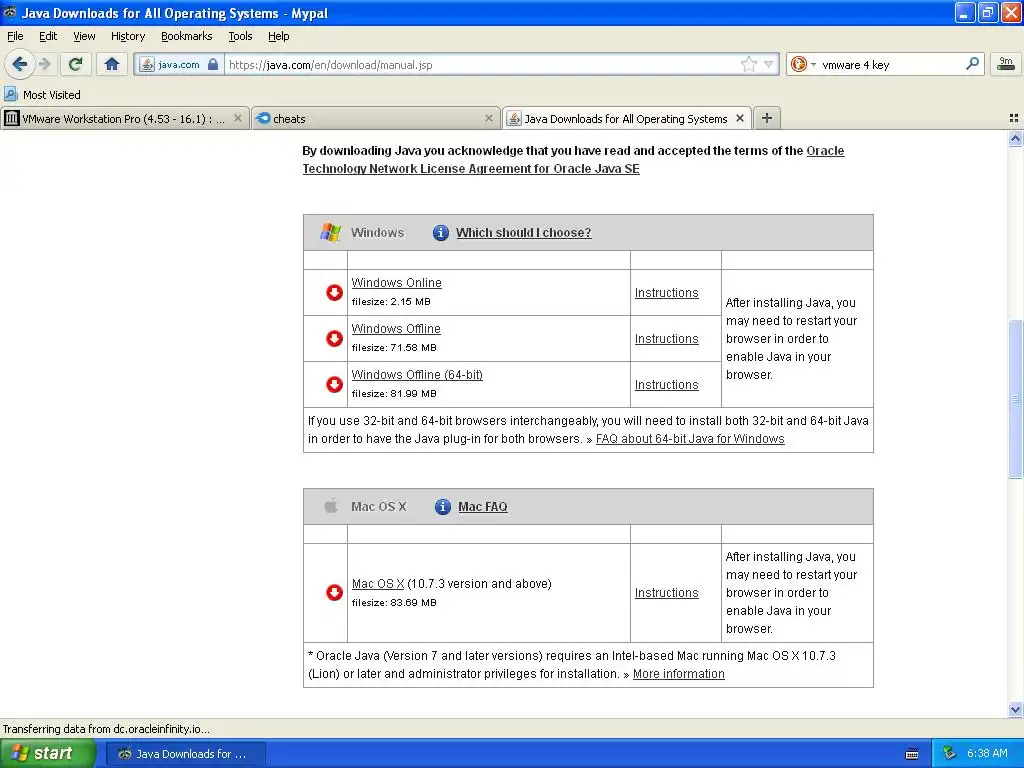
Task: Click the red download icon for Windows Offline
Action: tap(334, 338)
